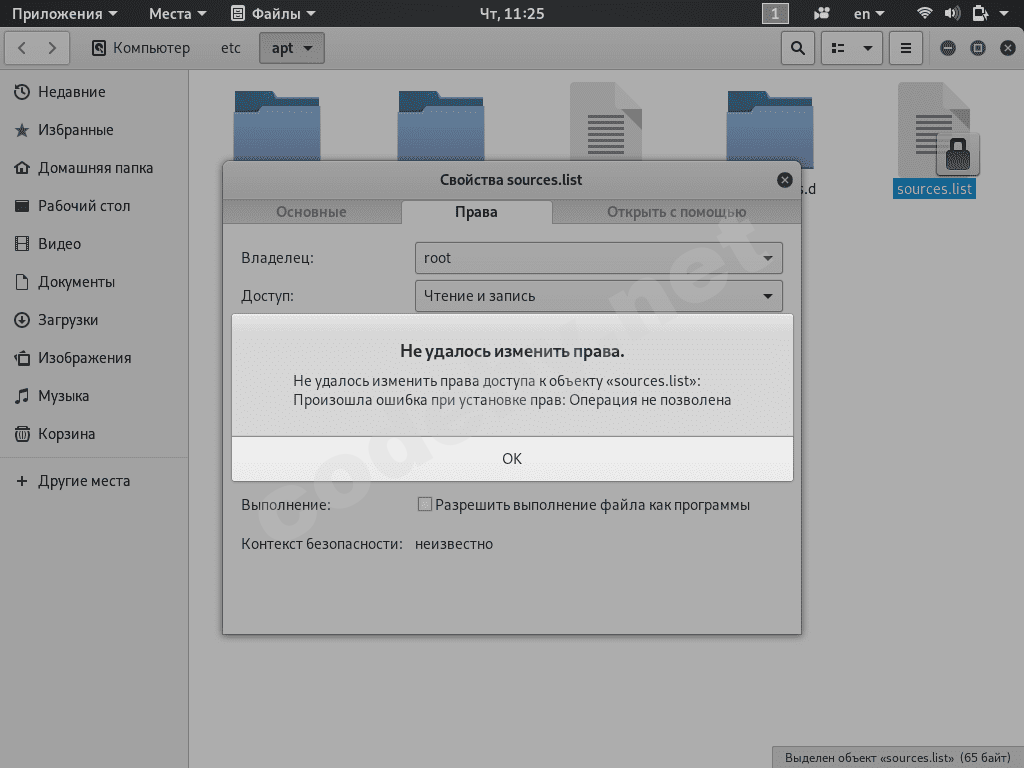Open view options dropdown arrow
The width and height of the screenshot is (1024, 768).
click(867, 48)
